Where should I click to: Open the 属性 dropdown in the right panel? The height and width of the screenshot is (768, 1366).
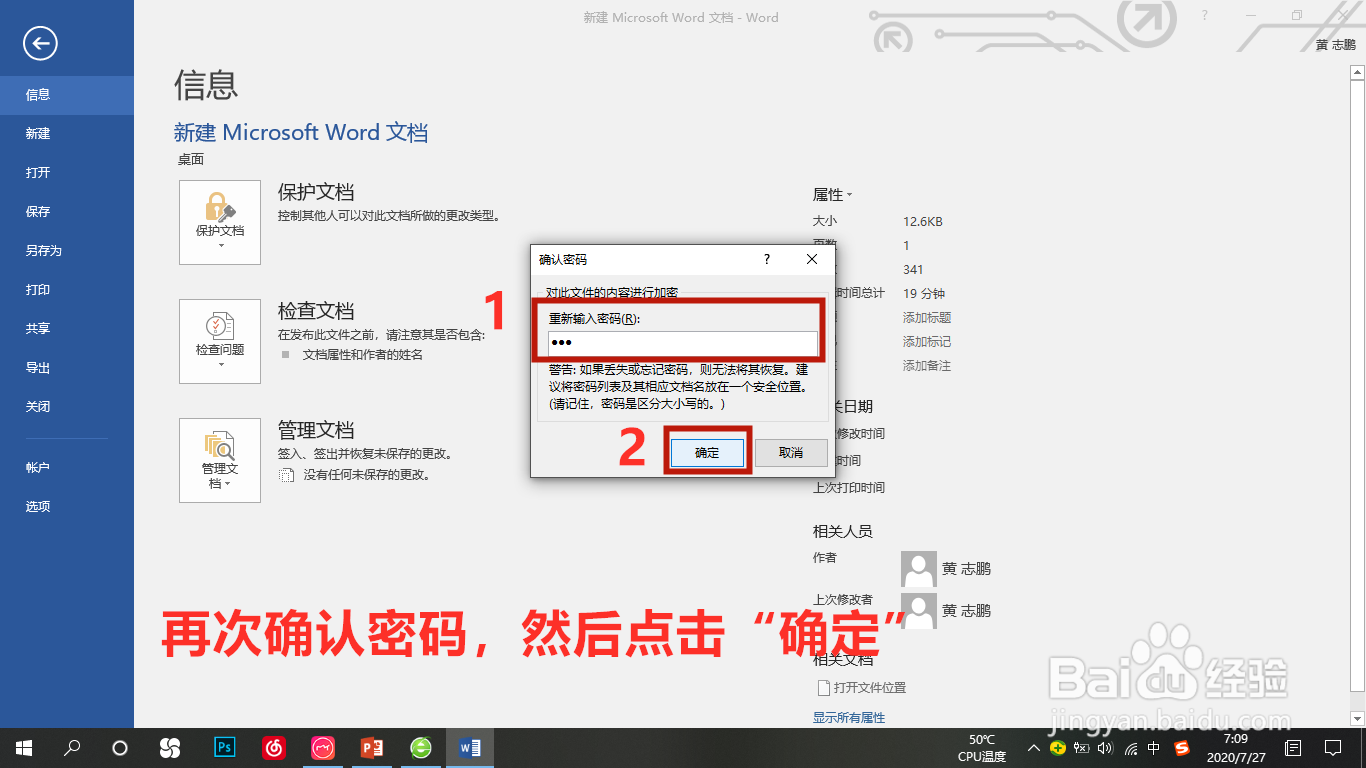pos(832,194)
